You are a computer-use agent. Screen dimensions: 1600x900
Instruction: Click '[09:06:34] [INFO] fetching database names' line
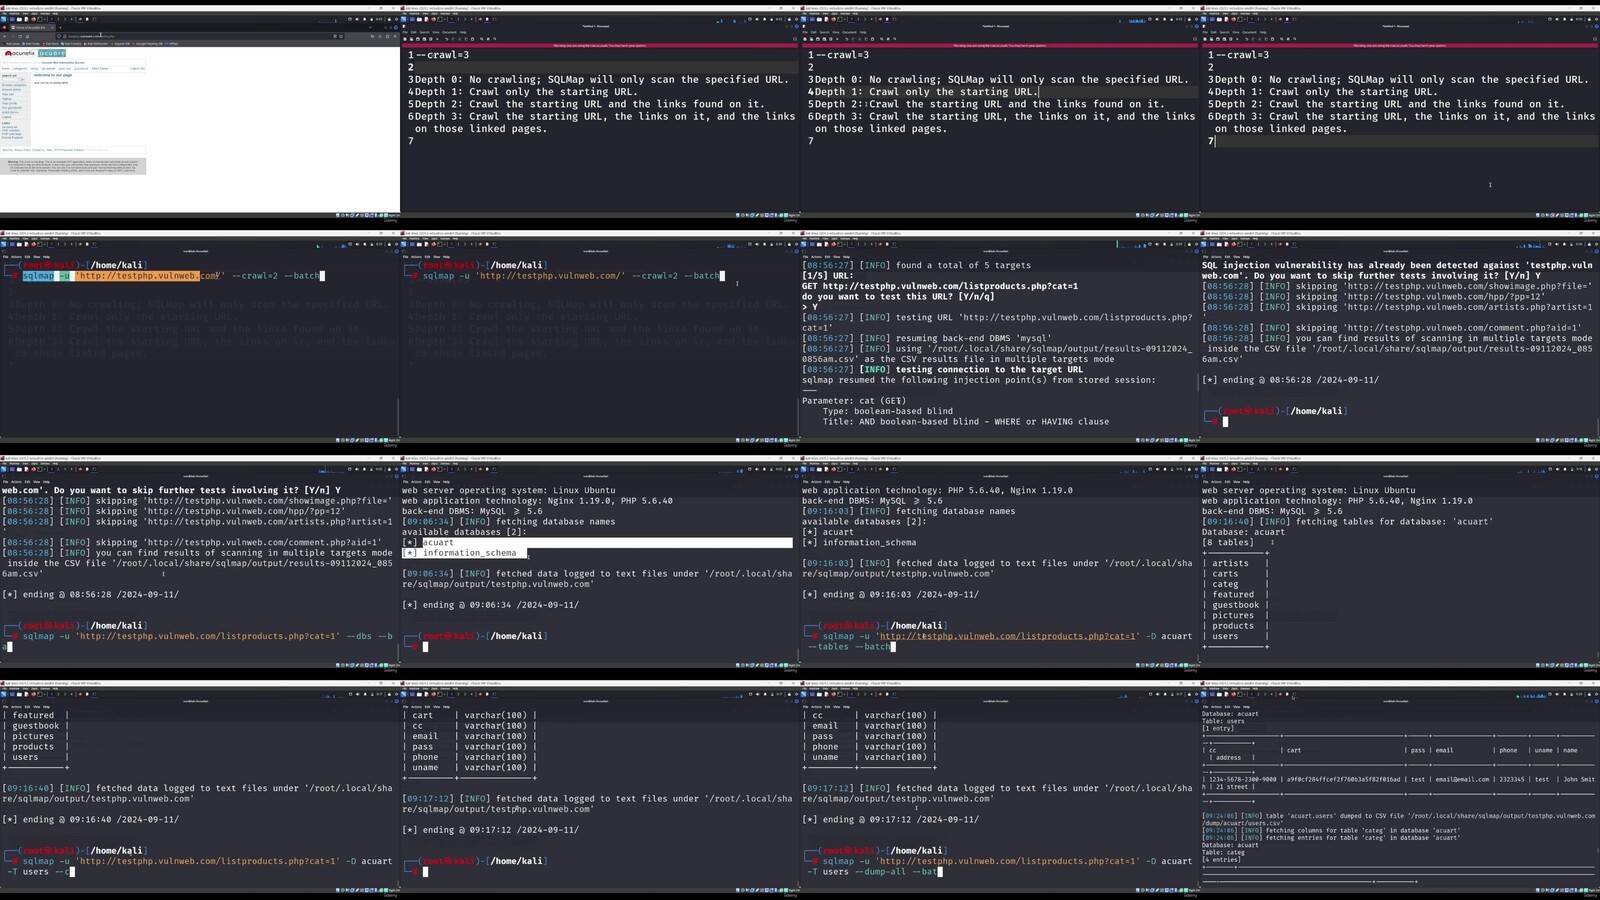click(x=509, y=521)
